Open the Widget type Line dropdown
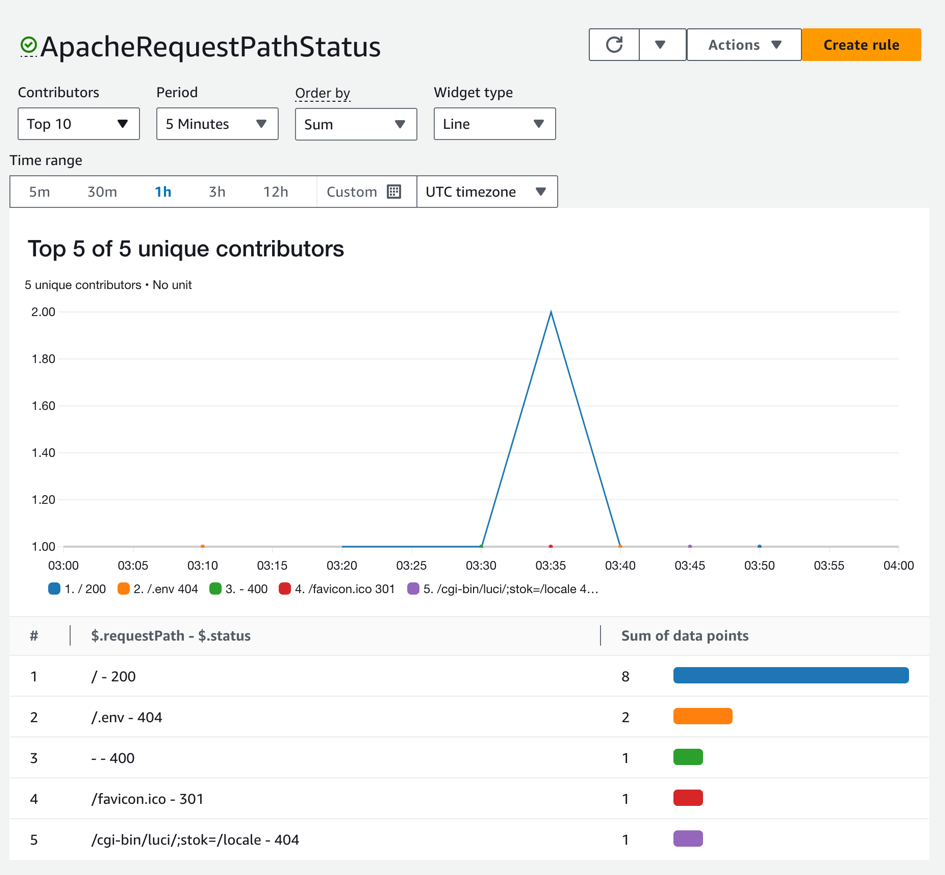This screenshot has height=875, width=945. click(x=494, y=124)
